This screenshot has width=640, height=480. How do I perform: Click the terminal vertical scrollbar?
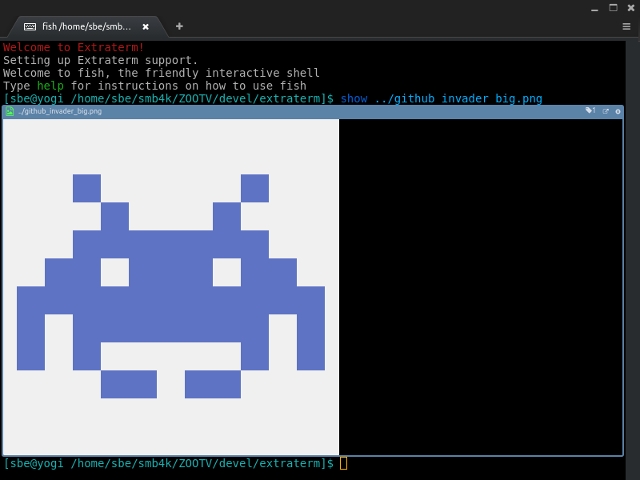pos(632,260)
